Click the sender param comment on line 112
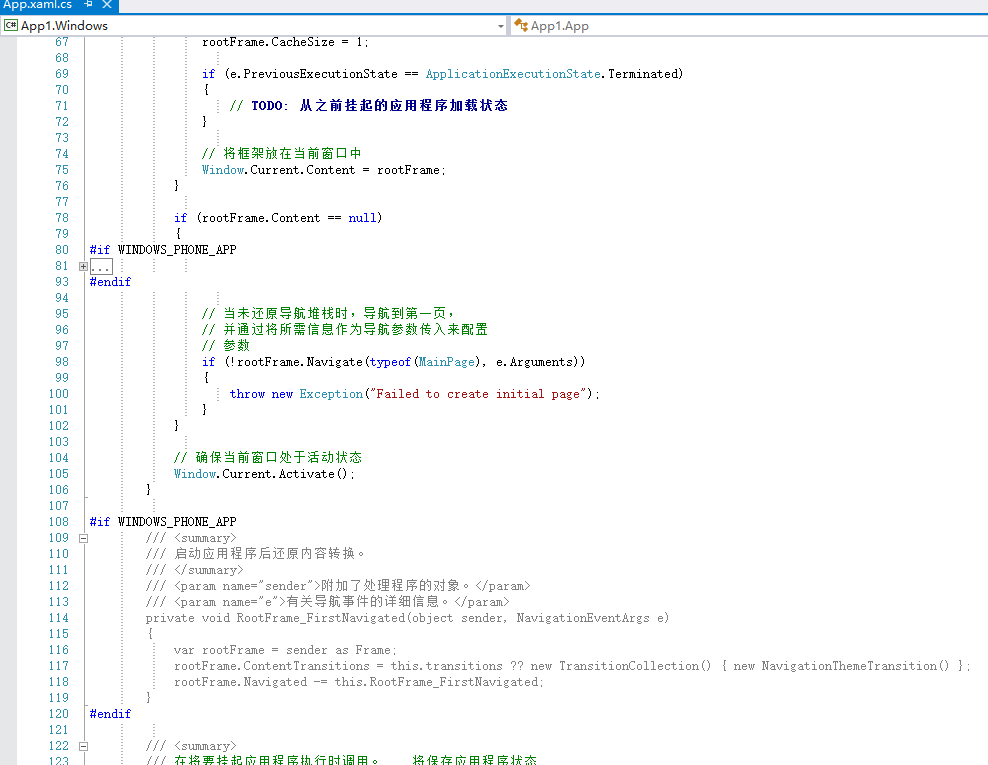The height and width of the screenshot is (765, 988). (x=338, y=586)
